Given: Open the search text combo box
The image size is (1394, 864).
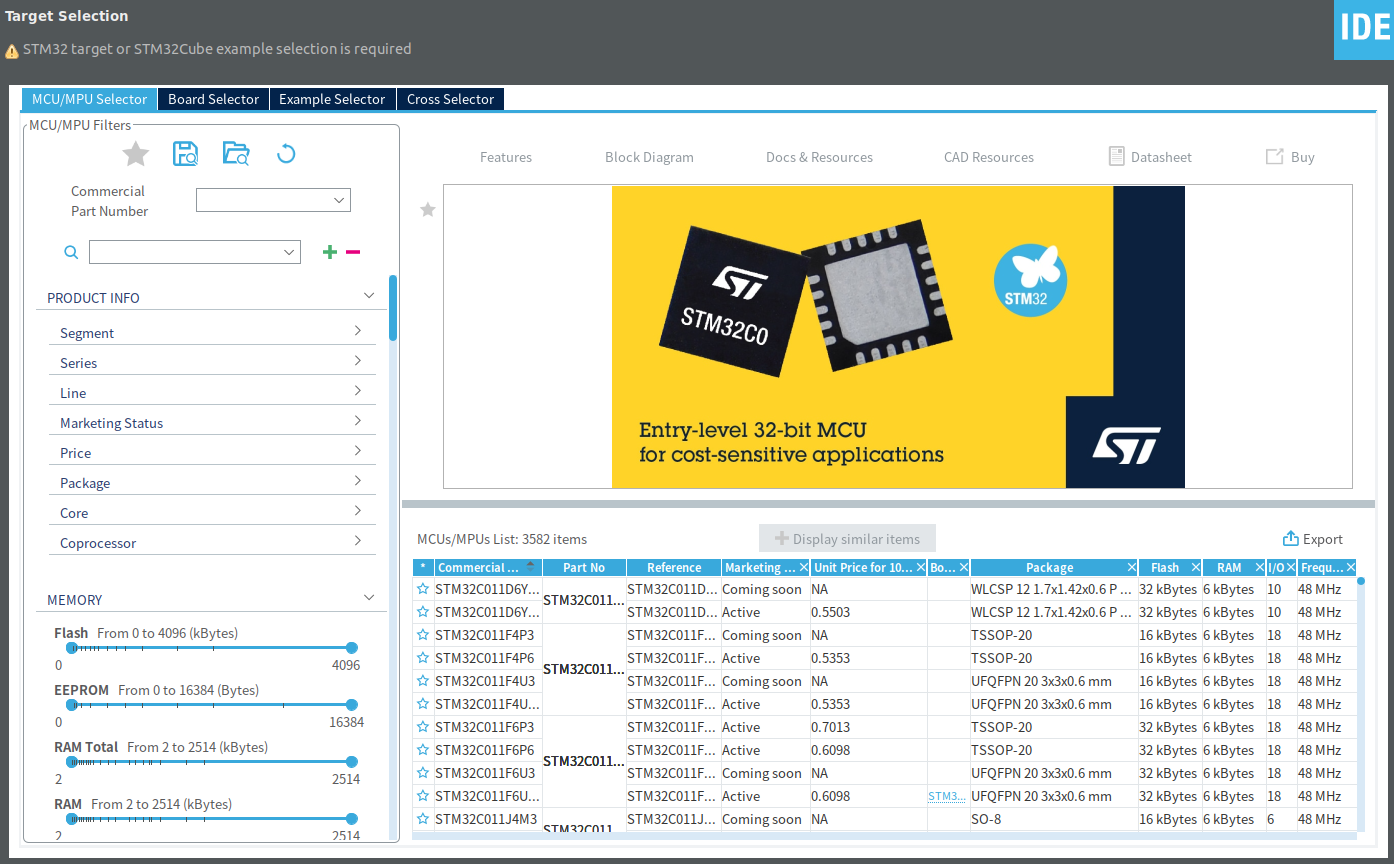Looking at the screenshot, I should (x=195, y=252).
